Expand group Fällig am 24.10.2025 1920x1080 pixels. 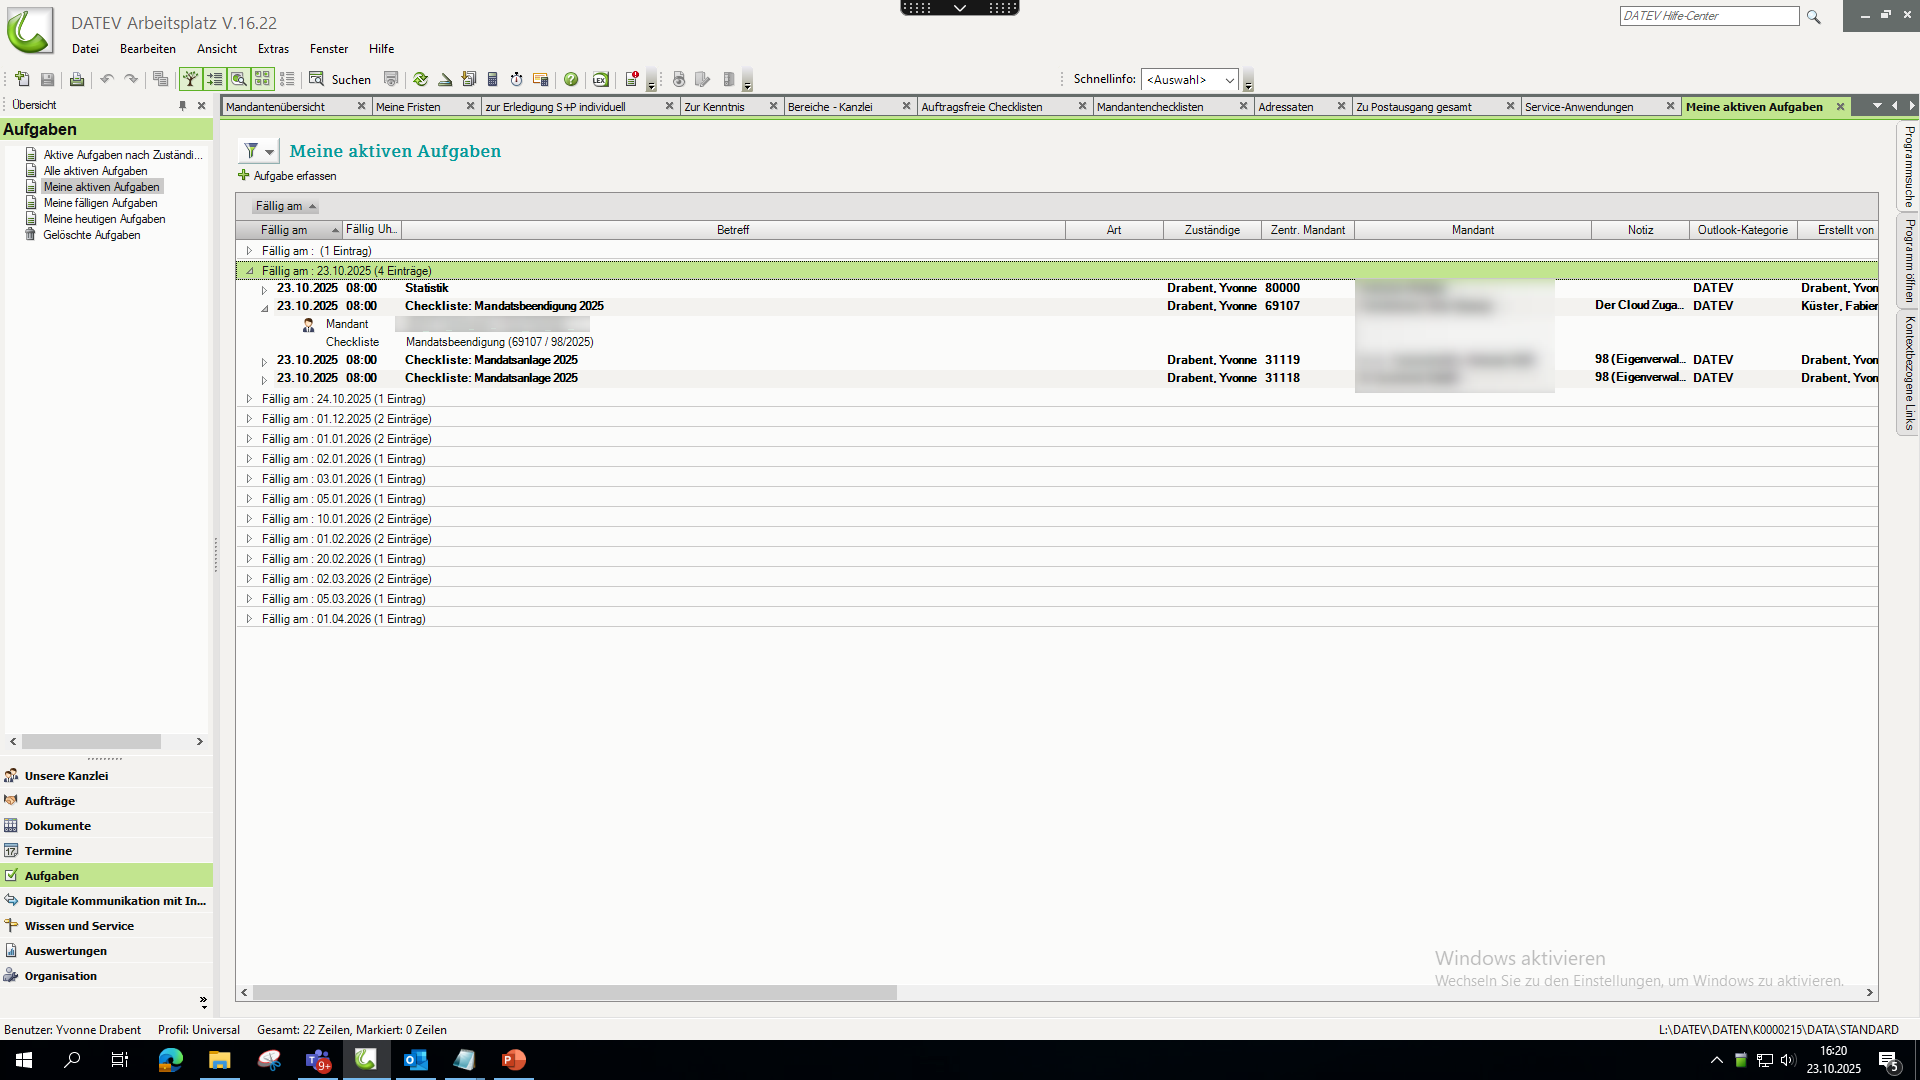tap(249, 399)
